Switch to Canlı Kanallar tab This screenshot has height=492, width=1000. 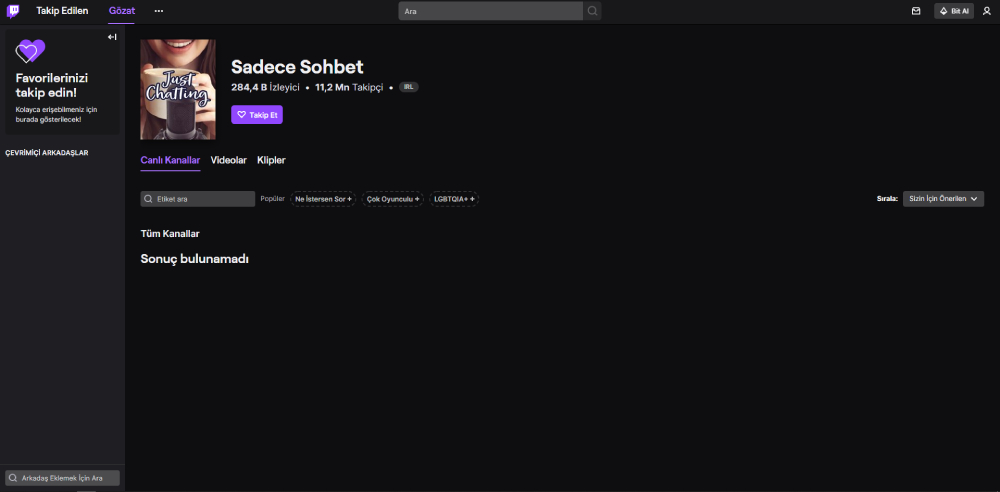click(x=170, y=160)
